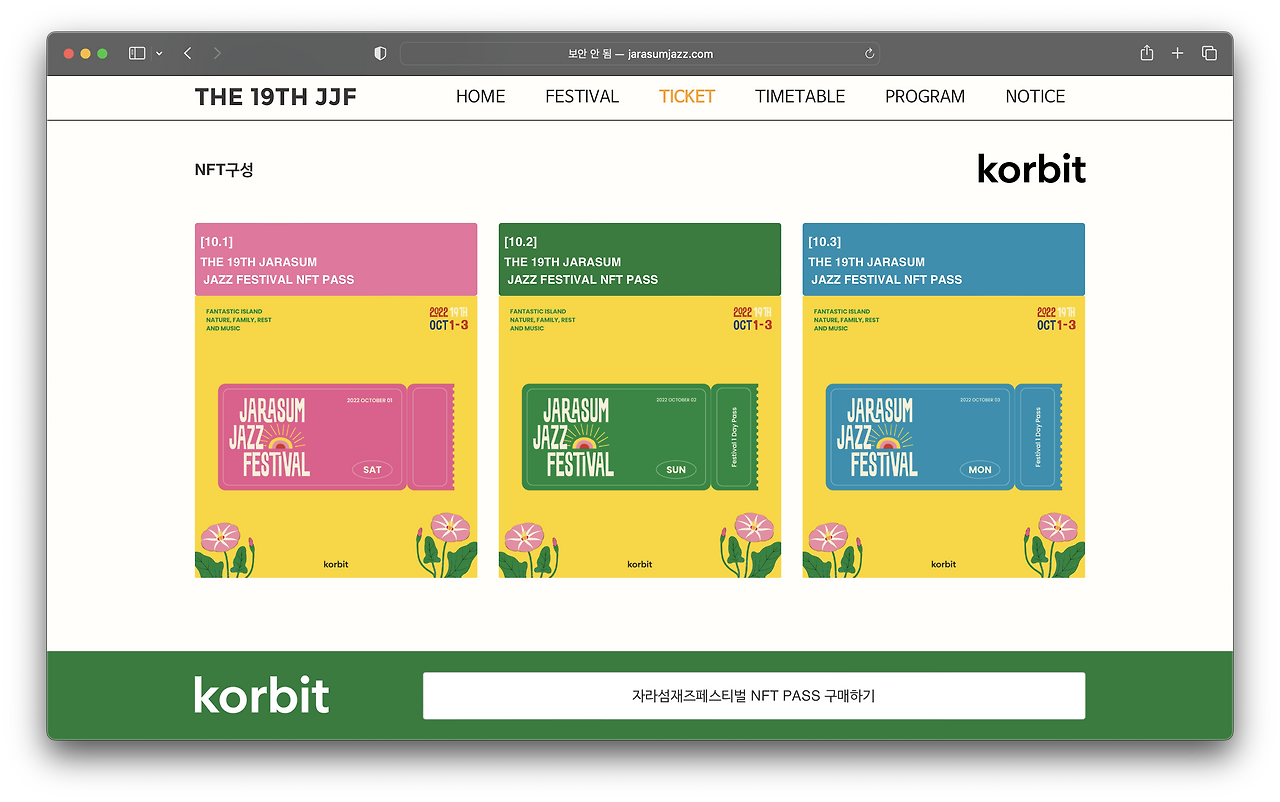Close the Safari window
Viewport: 1280px width, 802px height.
click(69, 54)
